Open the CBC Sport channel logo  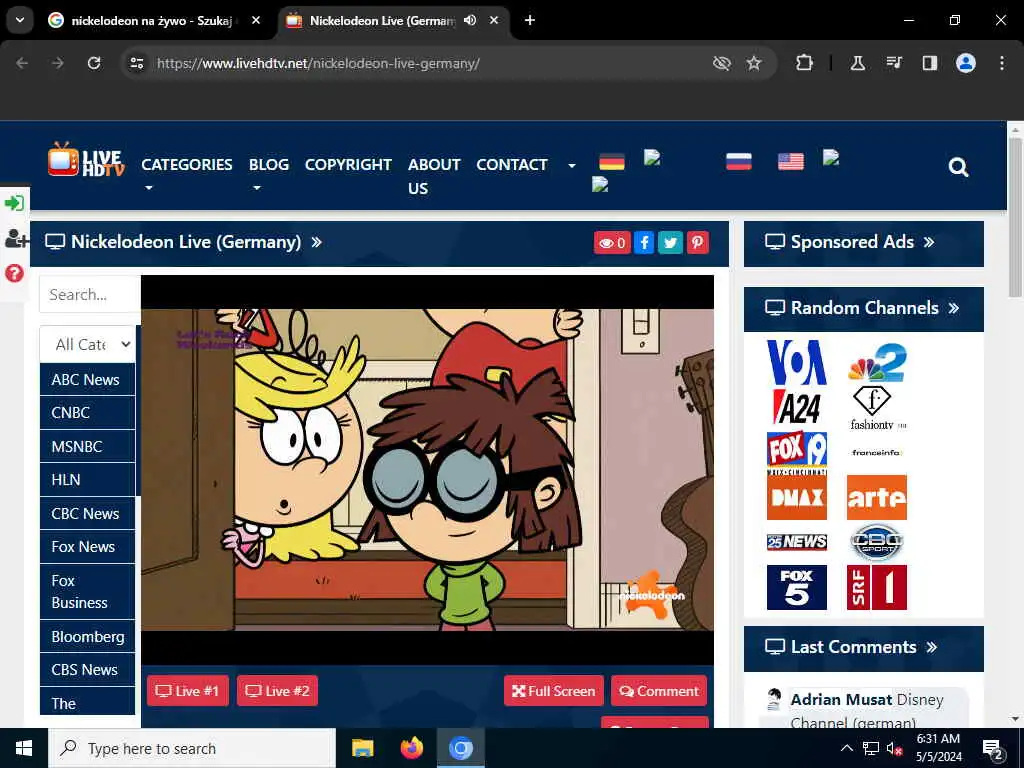[876, 542]
